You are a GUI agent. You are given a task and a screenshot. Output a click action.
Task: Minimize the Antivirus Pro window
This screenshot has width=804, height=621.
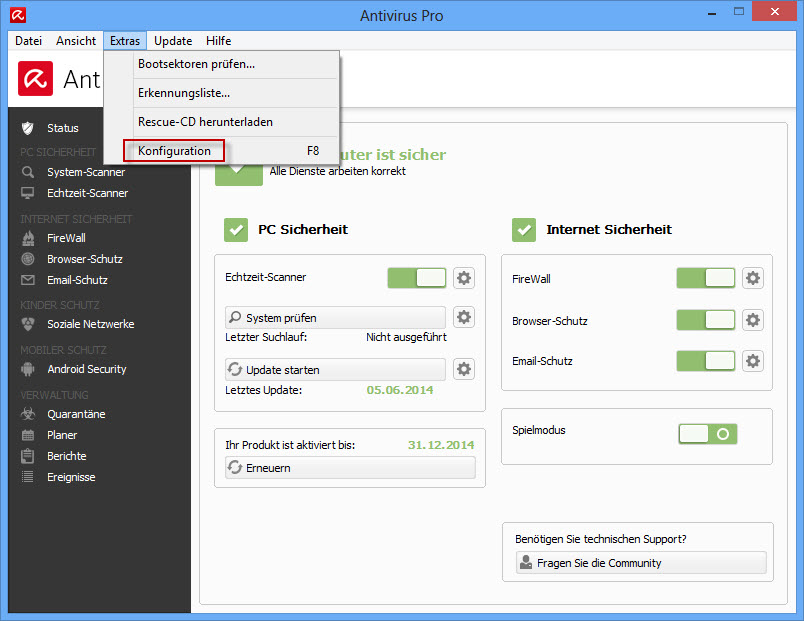tap(712, 13)
